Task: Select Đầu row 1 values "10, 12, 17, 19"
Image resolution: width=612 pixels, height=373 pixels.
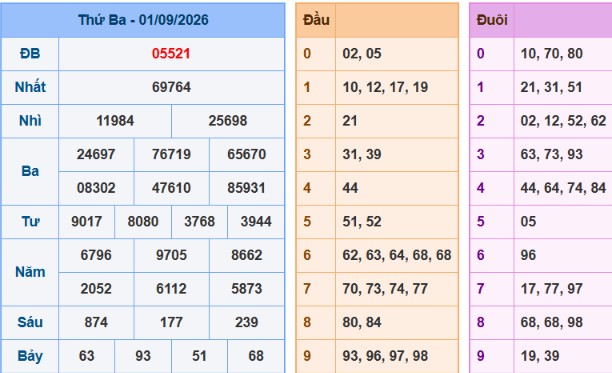Action: 385,87
